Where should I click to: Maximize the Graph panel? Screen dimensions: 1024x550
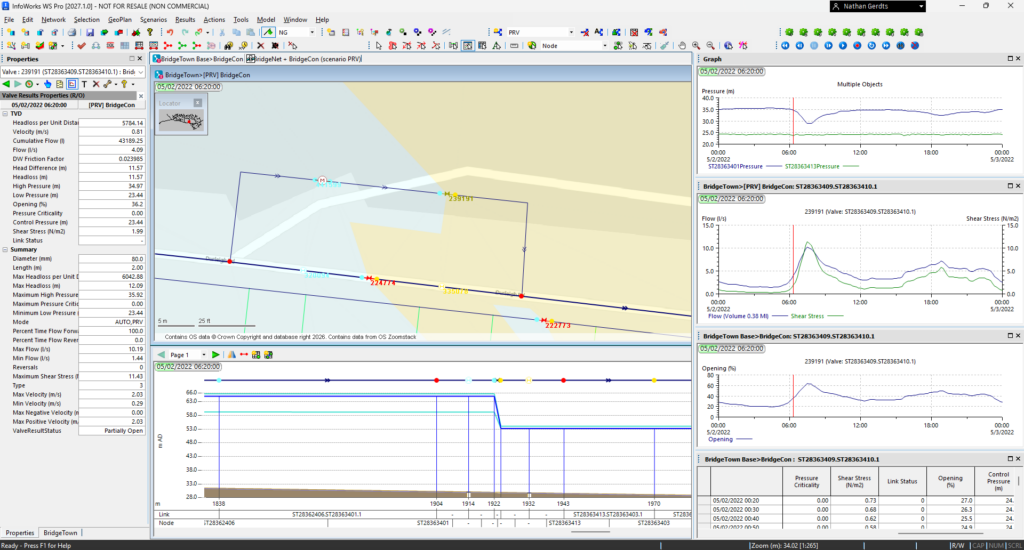[1010, 59]
